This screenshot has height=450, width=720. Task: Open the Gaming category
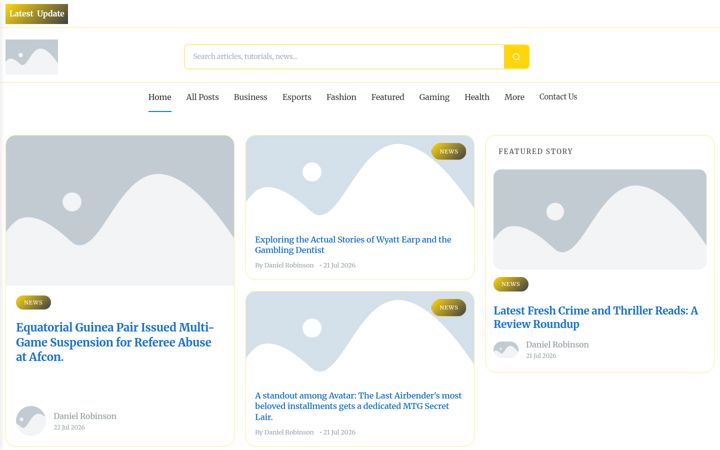[434, 97]
